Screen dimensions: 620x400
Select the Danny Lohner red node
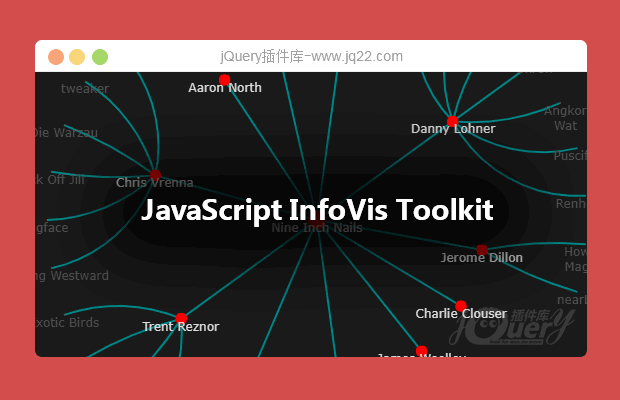point(452,121)
